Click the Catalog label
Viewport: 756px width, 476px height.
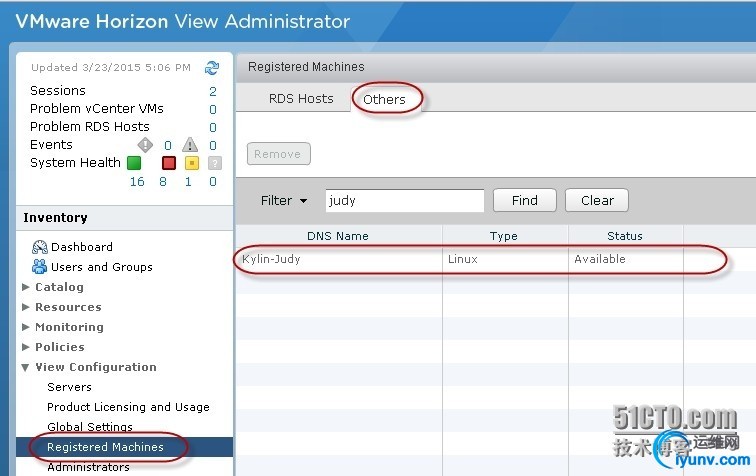59,287
